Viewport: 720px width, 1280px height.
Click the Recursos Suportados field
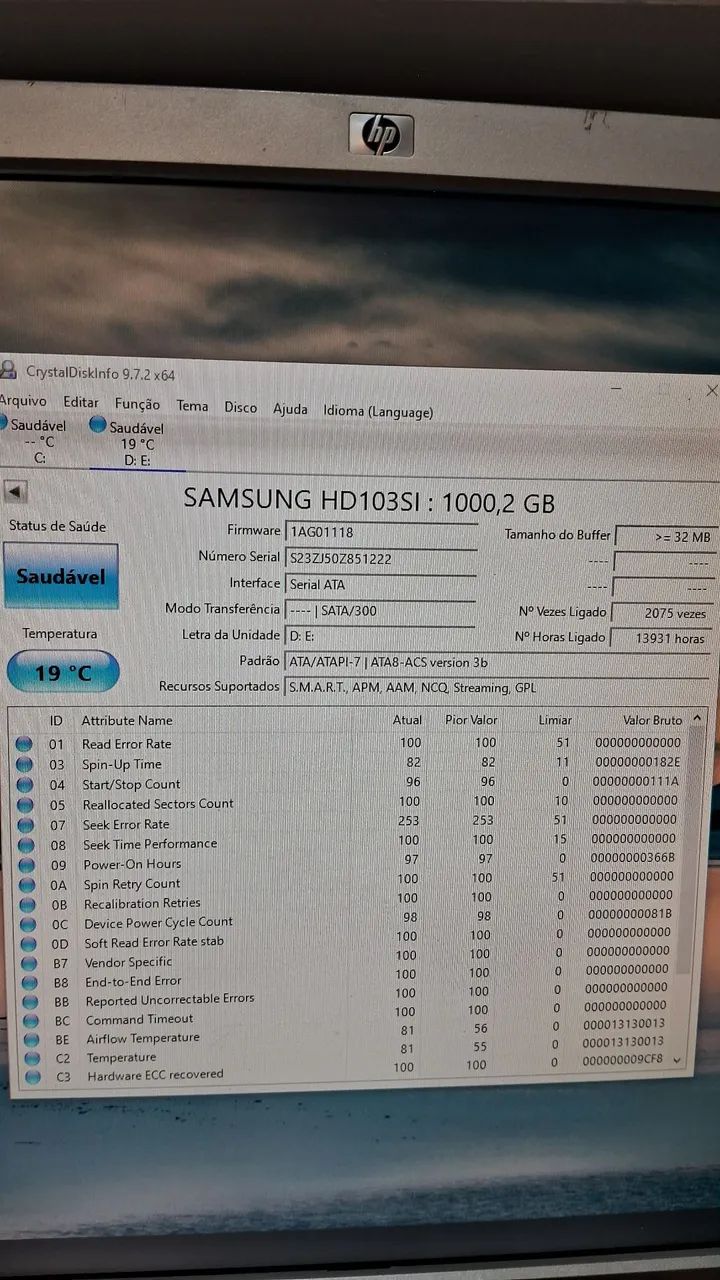coord(498,688)
